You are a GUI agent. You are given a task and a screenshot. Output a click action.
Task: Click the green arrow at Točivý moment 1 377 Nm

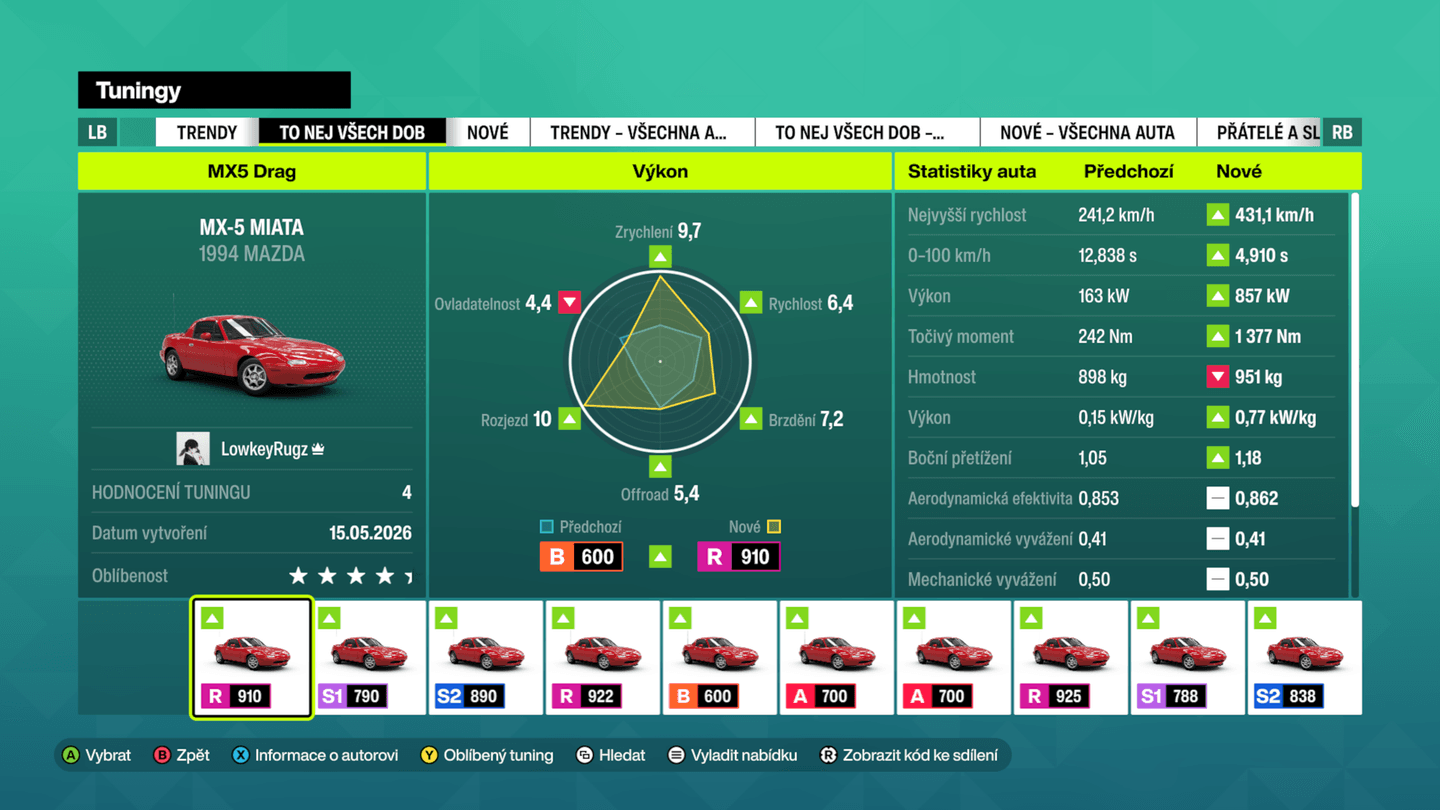(x=1217, y=336)
